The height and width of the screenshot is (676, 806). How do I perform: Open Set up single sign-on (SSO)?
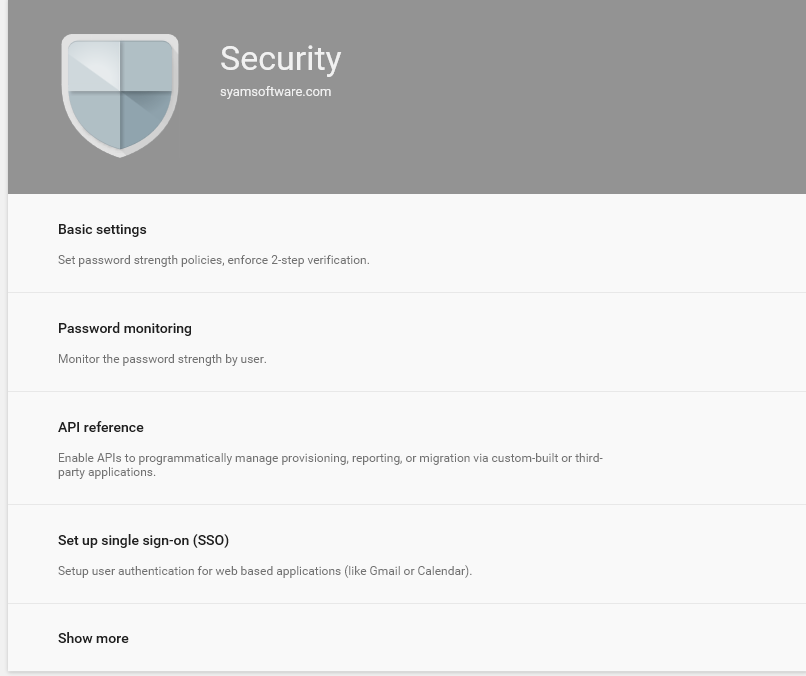(143, 540)
